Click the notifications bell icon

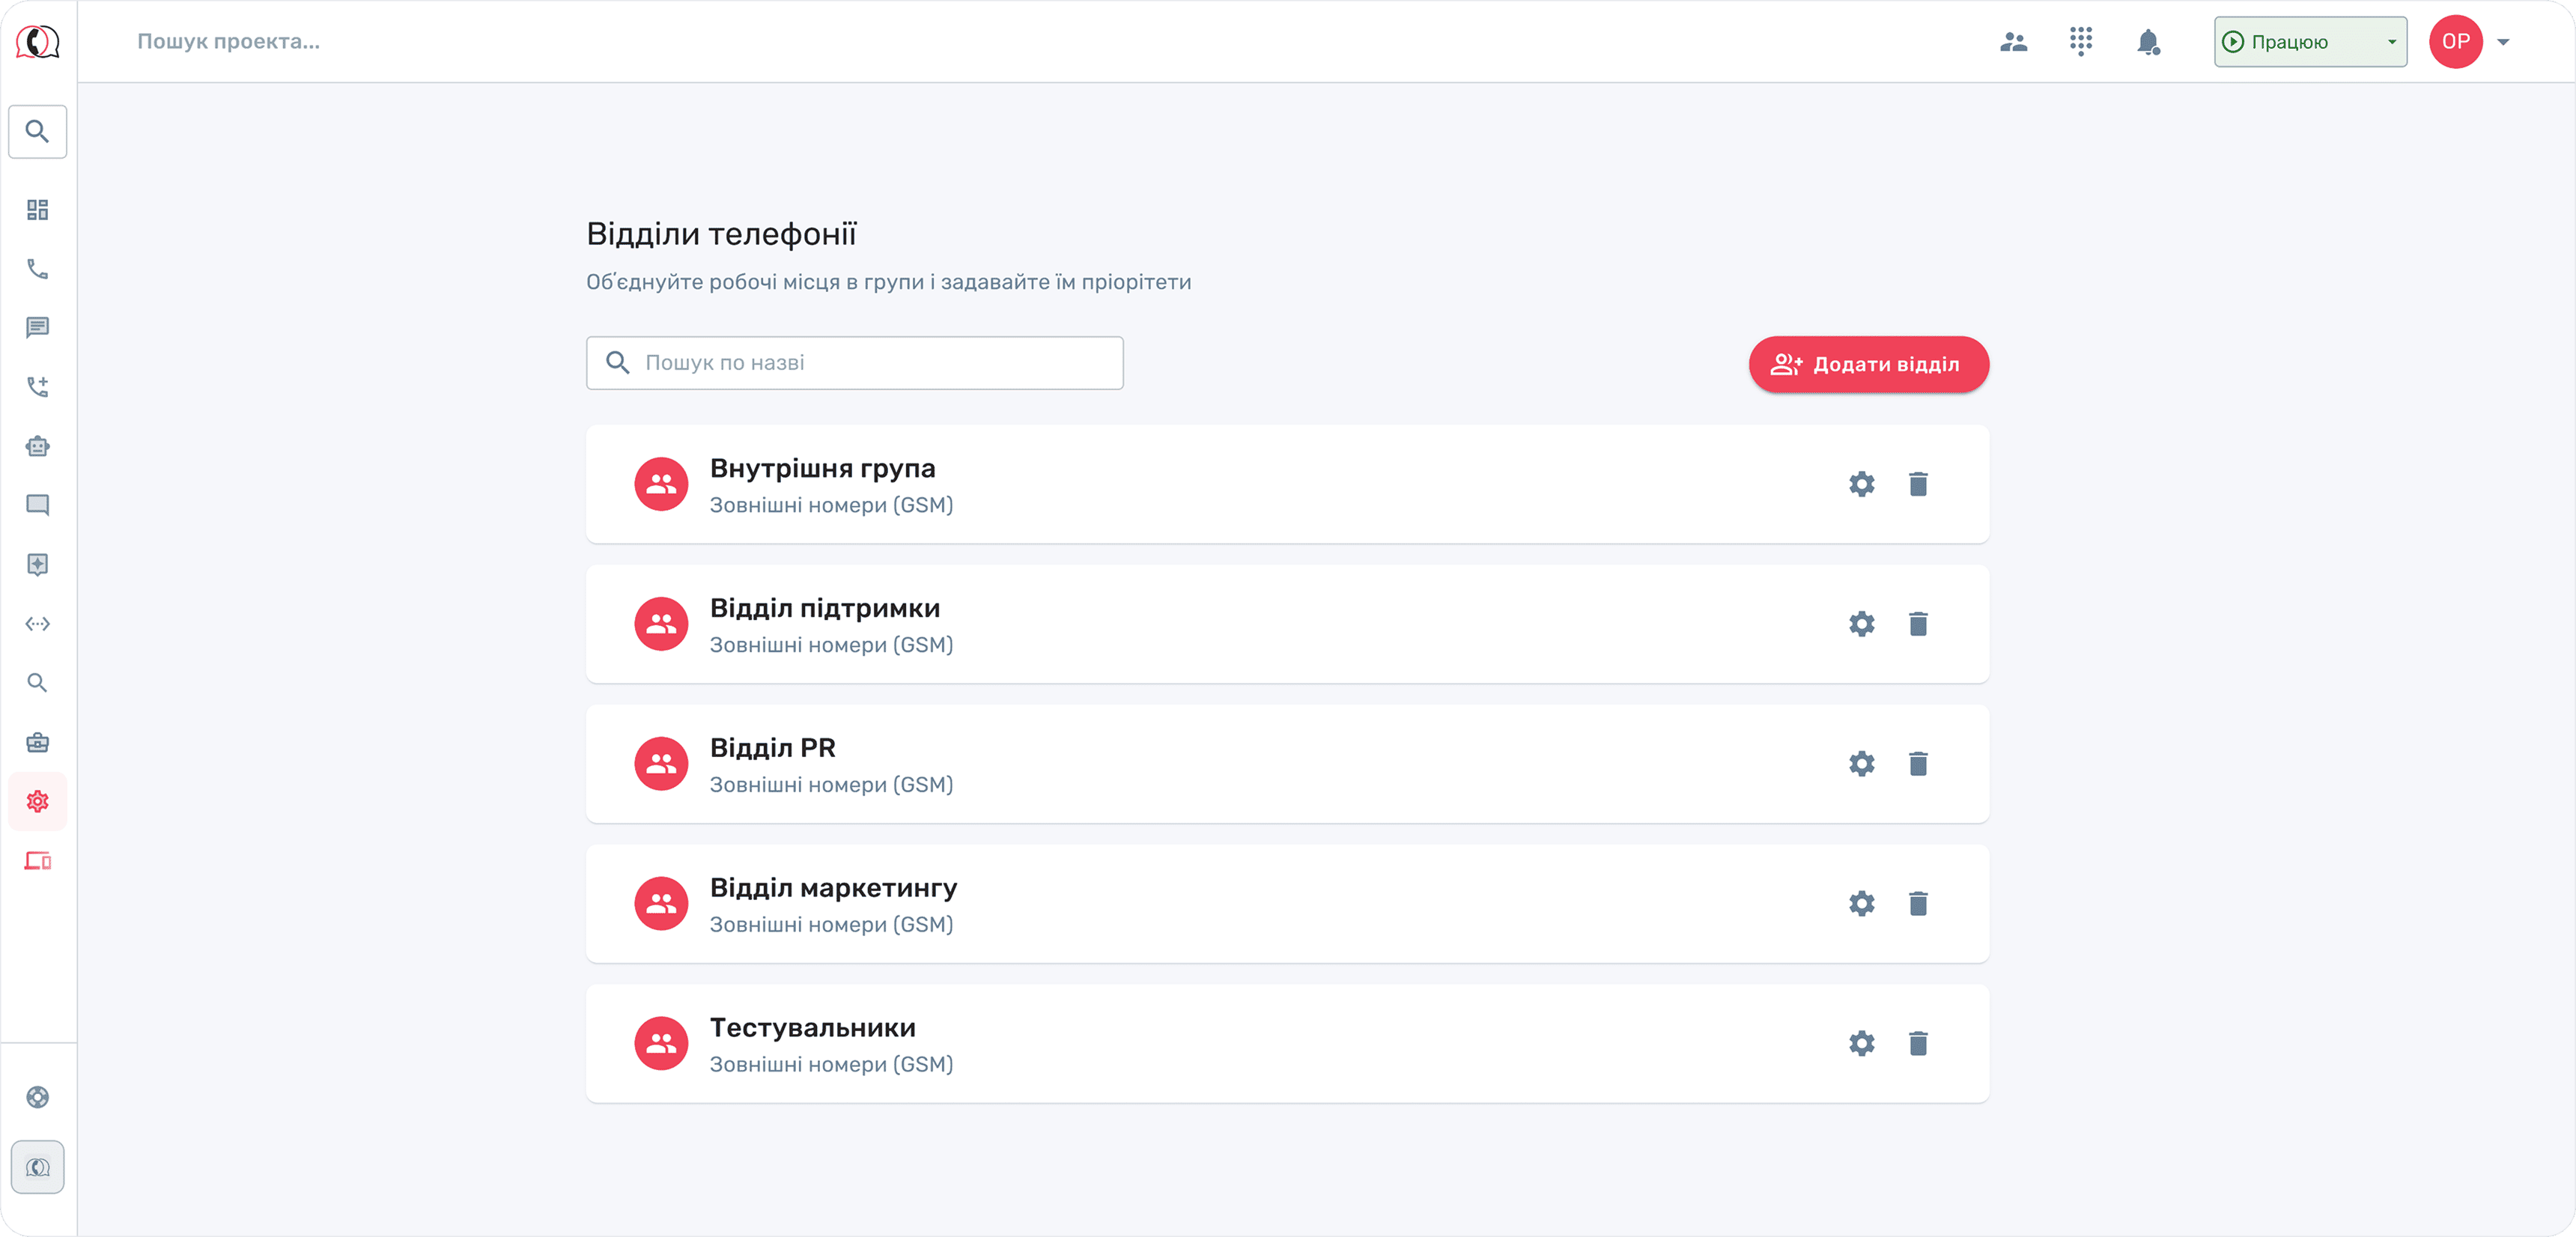[2148, 42]
